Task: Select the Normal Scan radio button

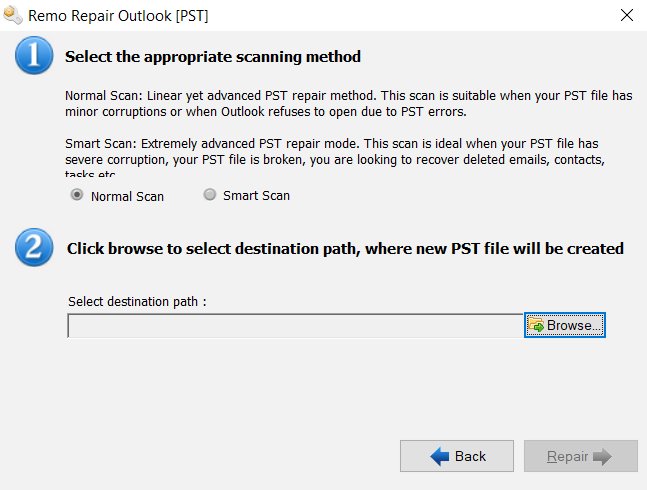Action: coord(77,196)
